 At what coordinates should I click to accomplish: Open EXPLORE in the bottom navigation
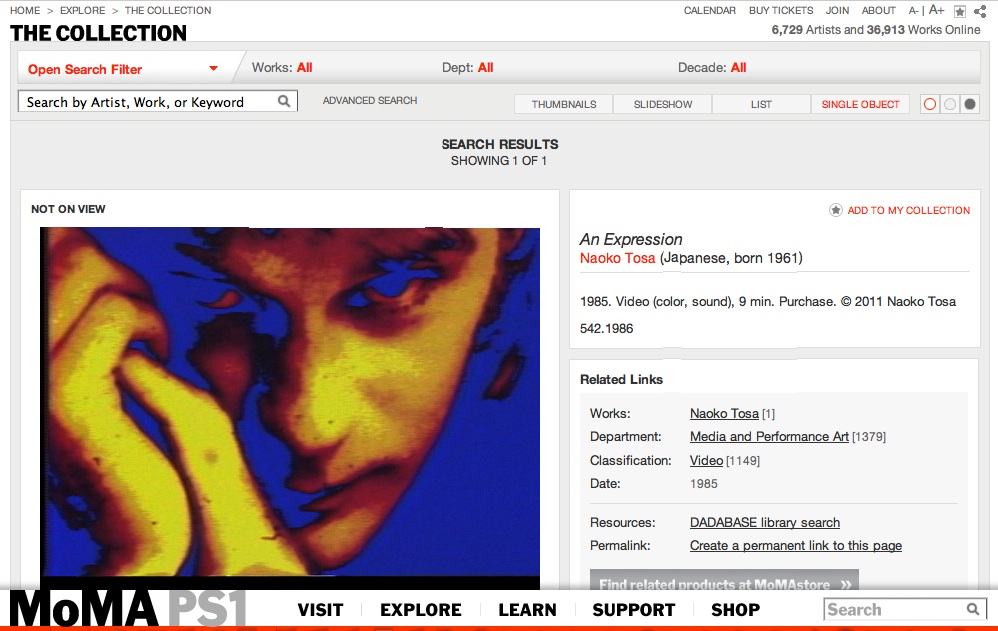click(x=421, y=610)
